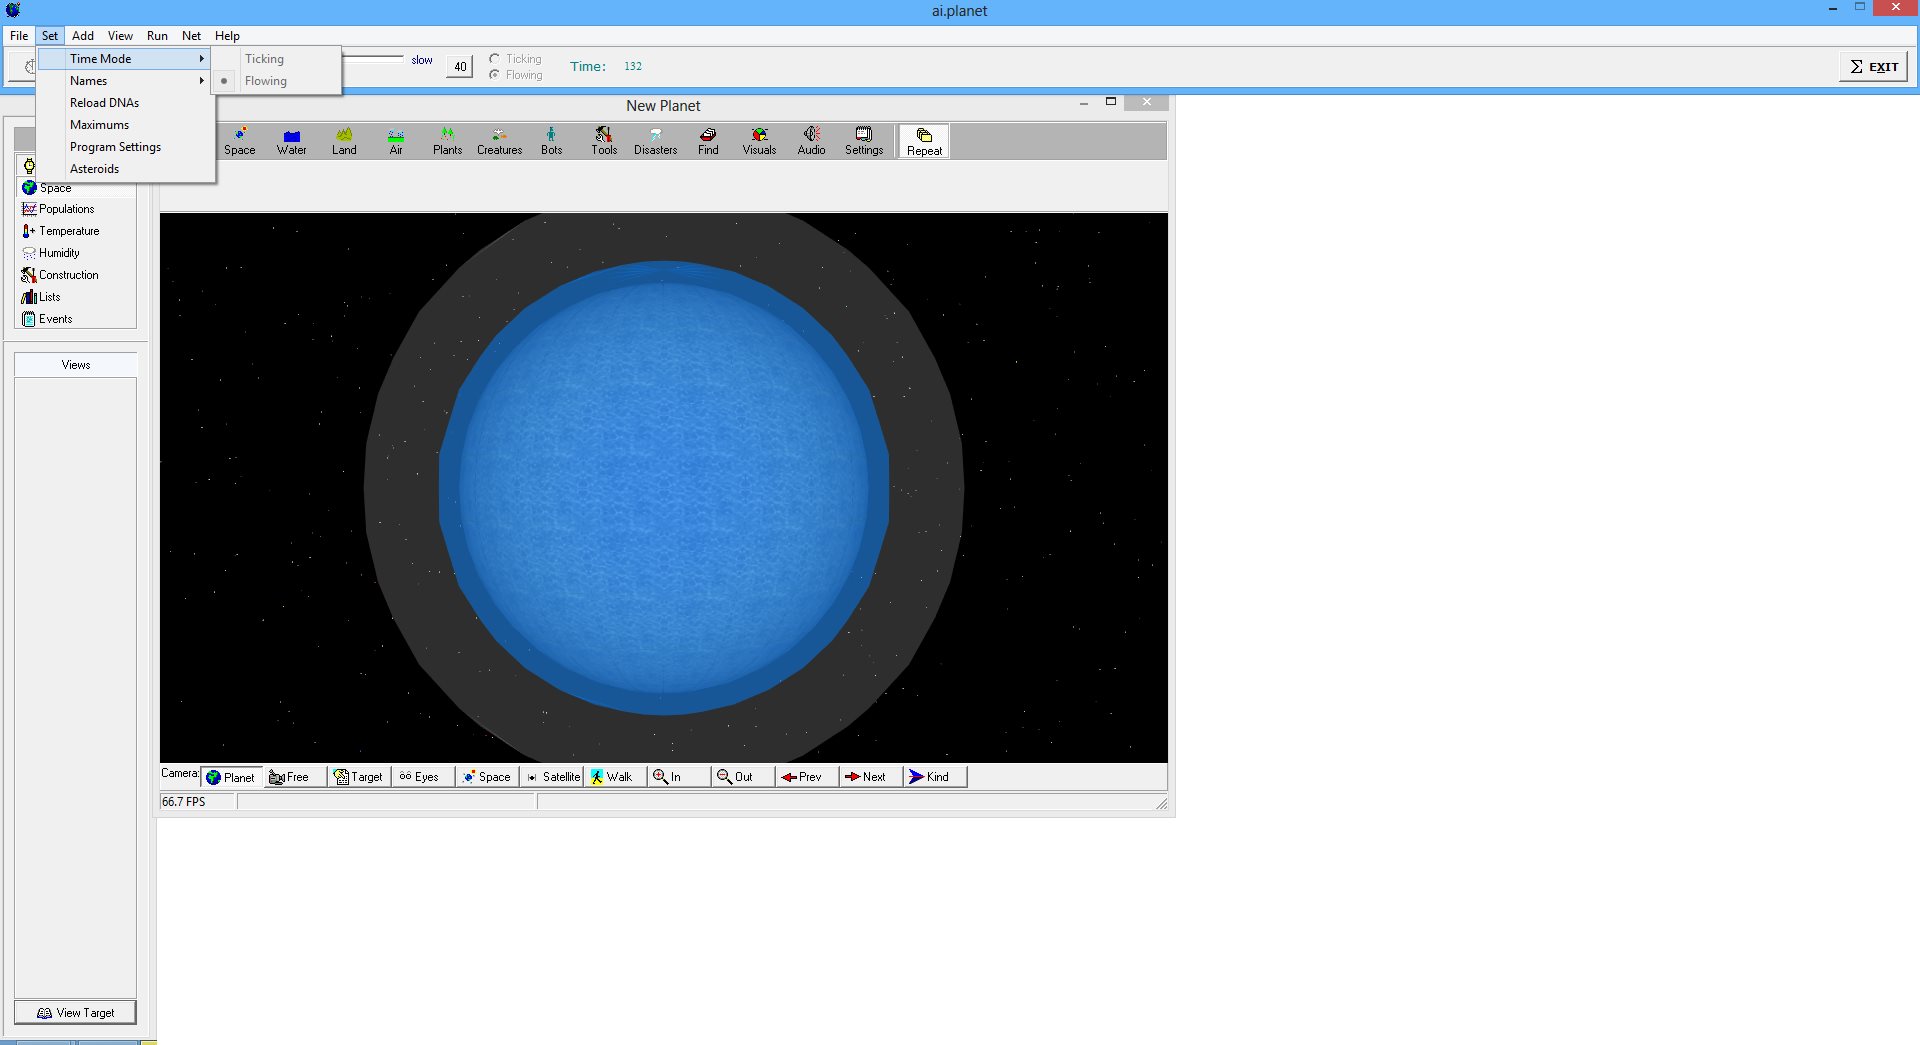The height and width of the screenshot is (1045, 1920).
Task: Click the resize grip of New Planet window
Action: [x=1161, y=803]
